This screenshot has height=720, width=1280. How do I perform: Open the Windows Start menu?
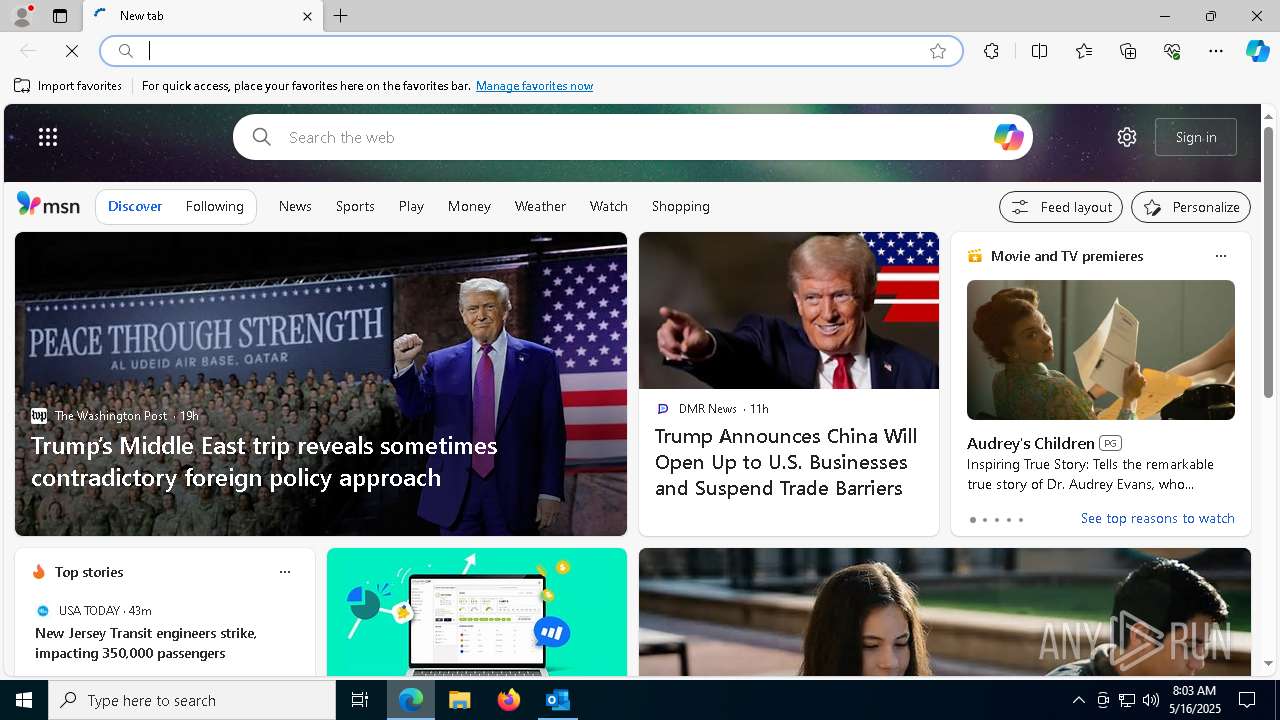24,700
